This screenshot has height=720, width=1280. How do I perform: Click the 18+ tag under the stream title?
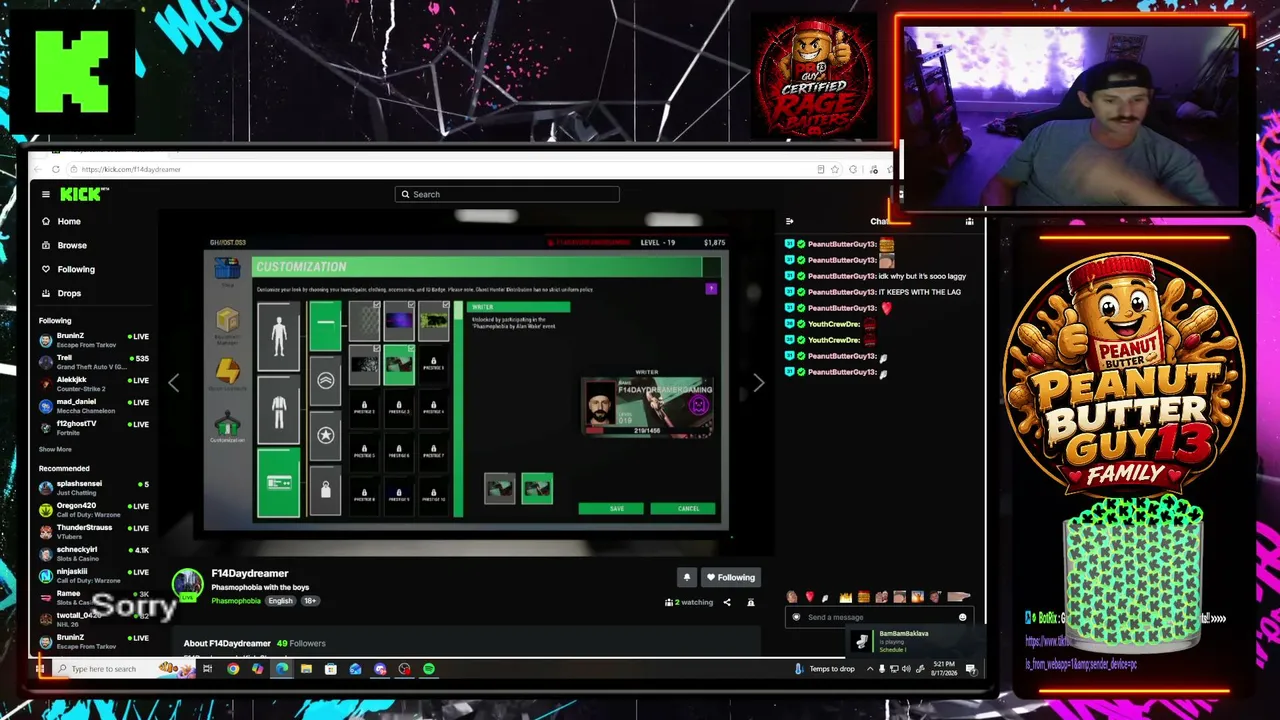(x=310, y=601)
